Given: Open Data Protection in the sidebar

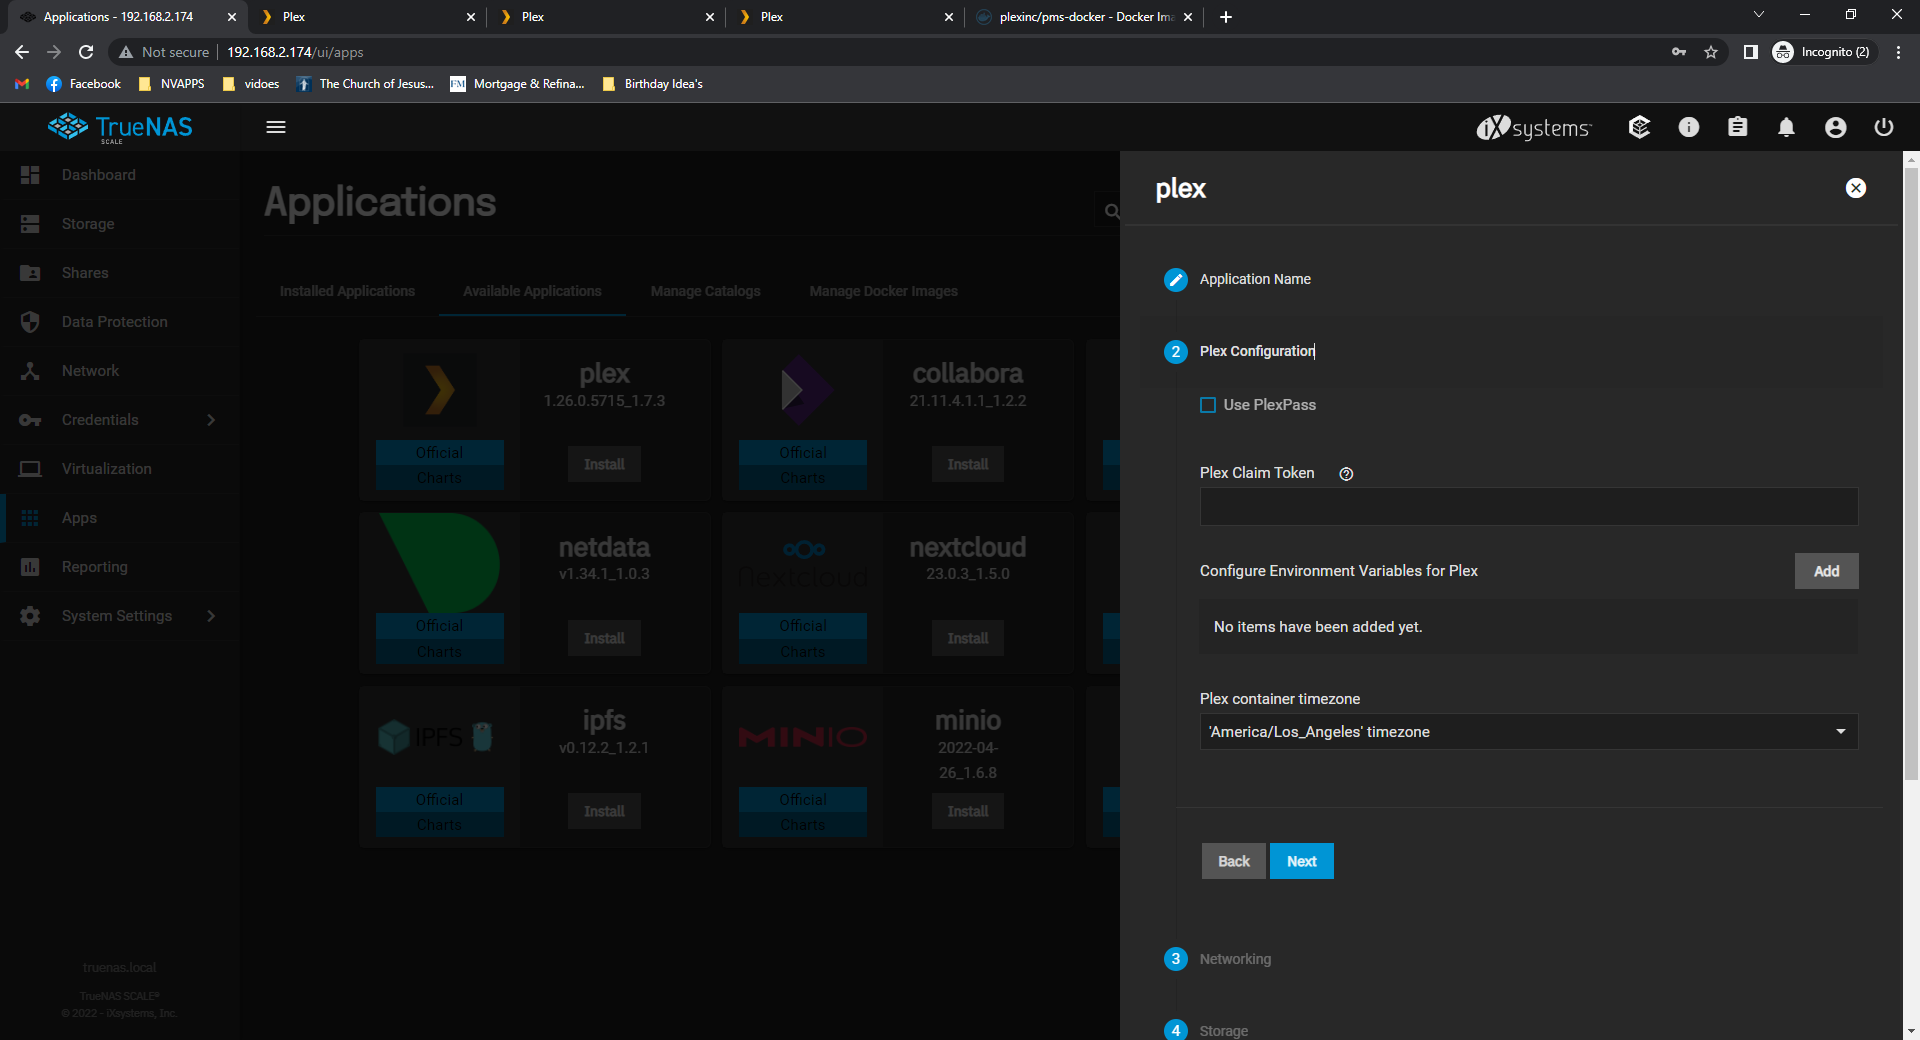Looking at the screenshot, I should [x=120, y=322].
